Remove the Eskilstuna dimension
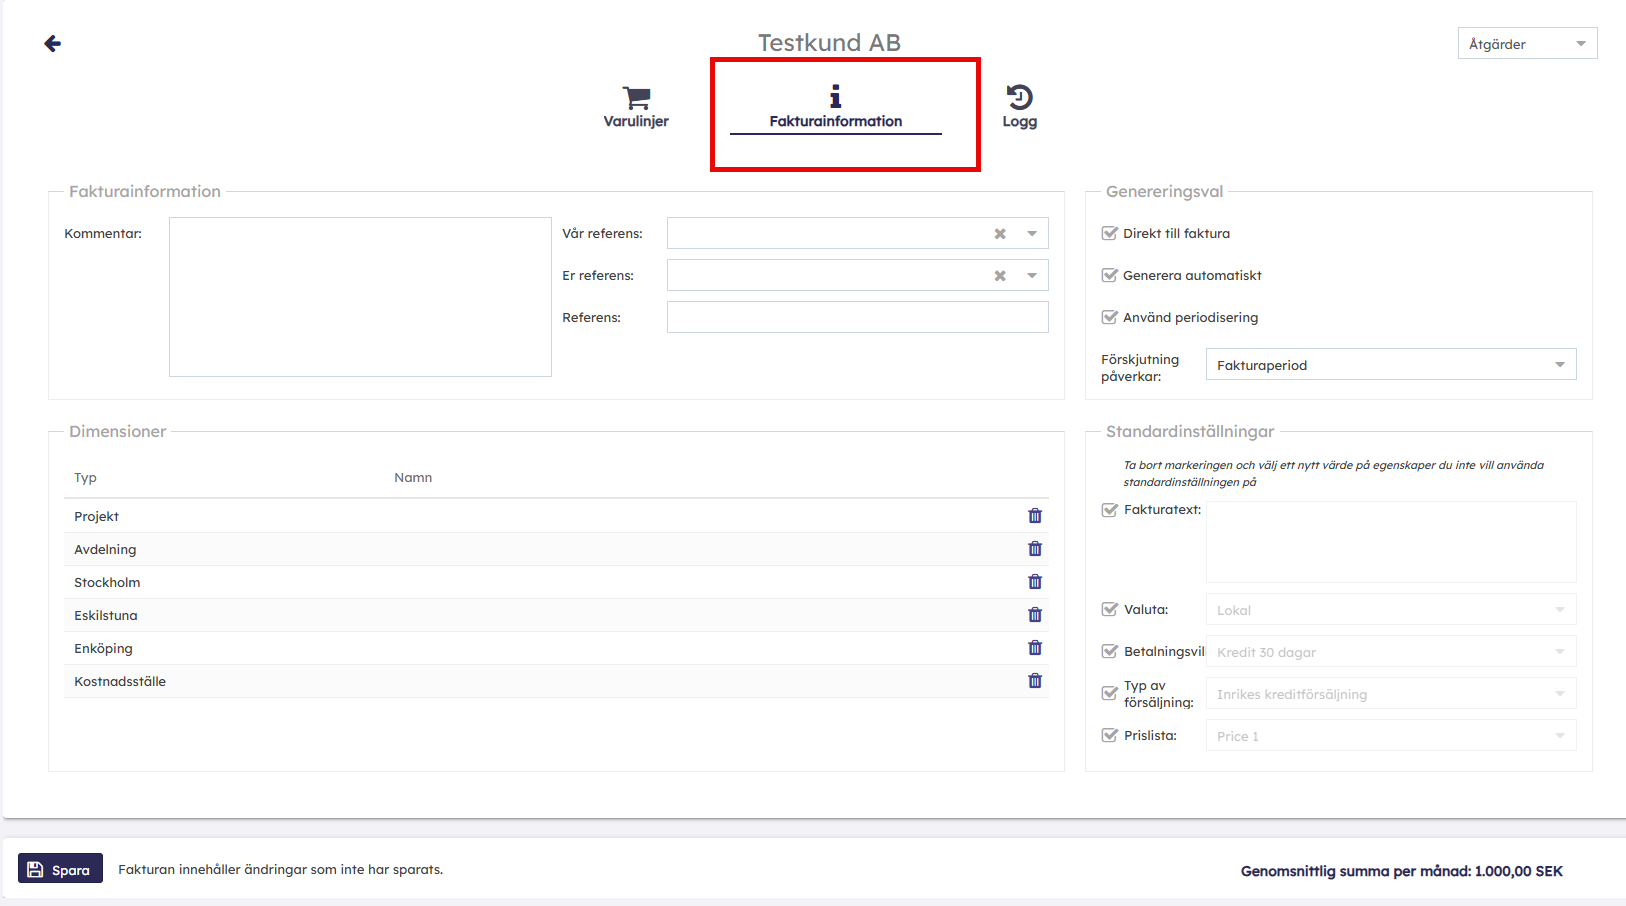Image resolution: width=1626 pixels, height=906 pixels. (x=1035, y=615)
